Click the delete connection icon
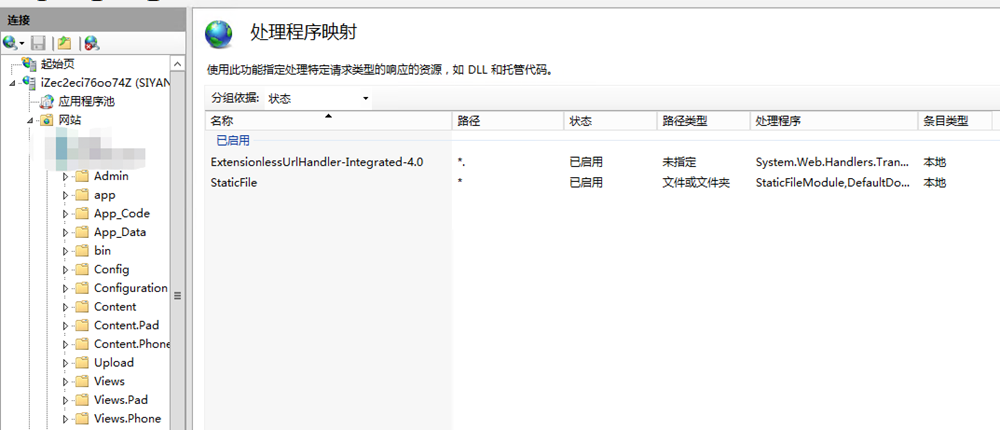 (x=92, y=43)
